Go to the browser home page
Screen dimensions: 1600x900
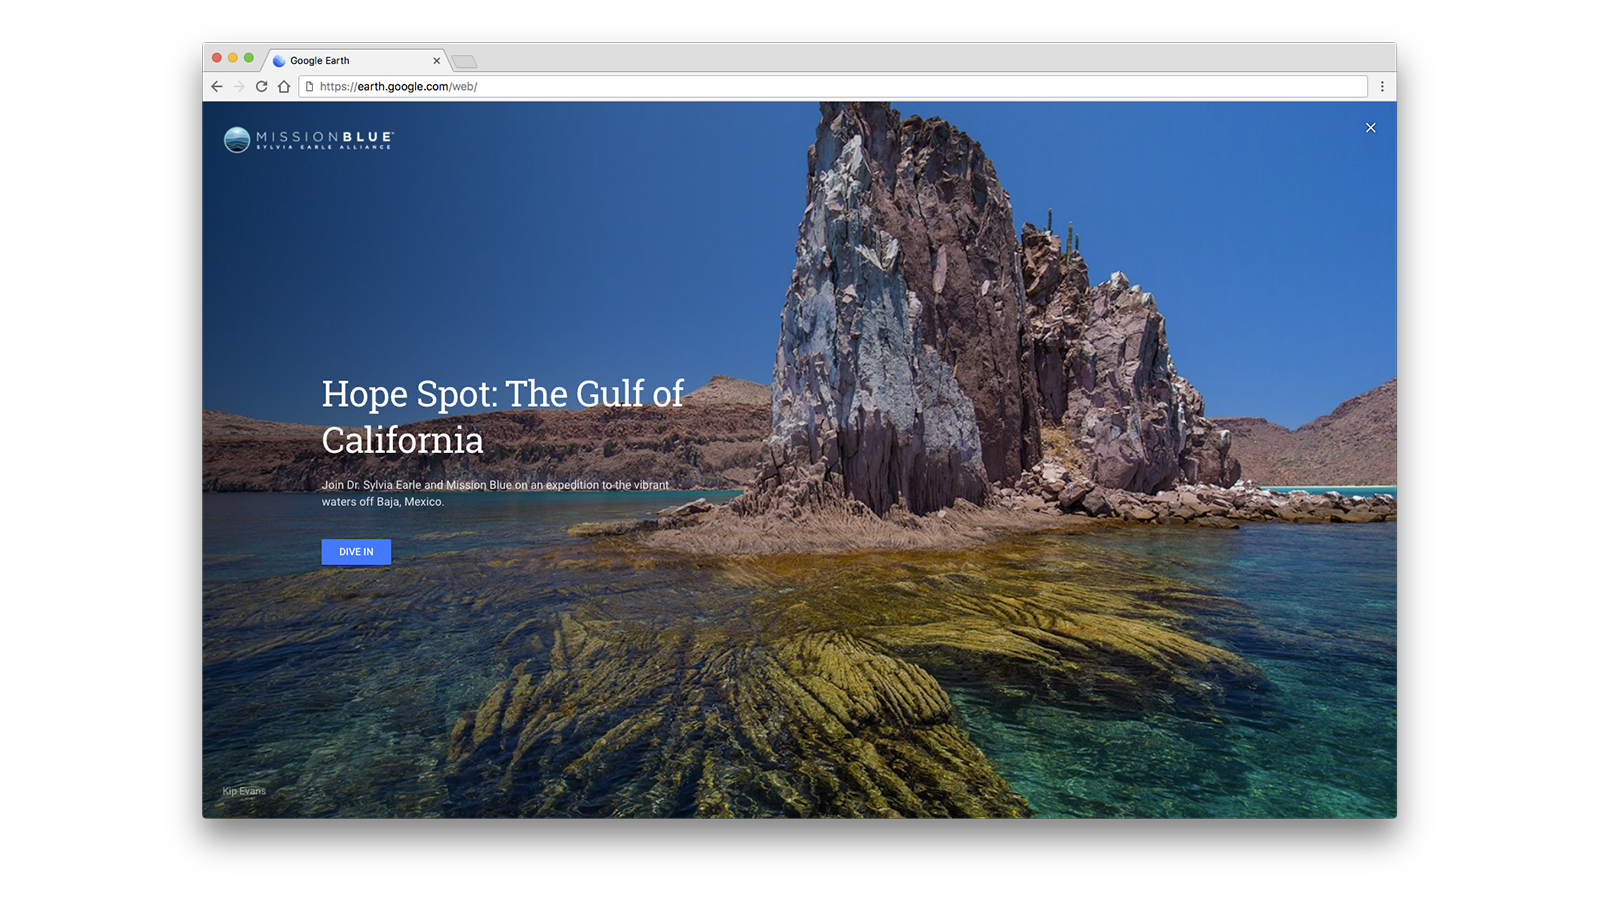(284, 87)
